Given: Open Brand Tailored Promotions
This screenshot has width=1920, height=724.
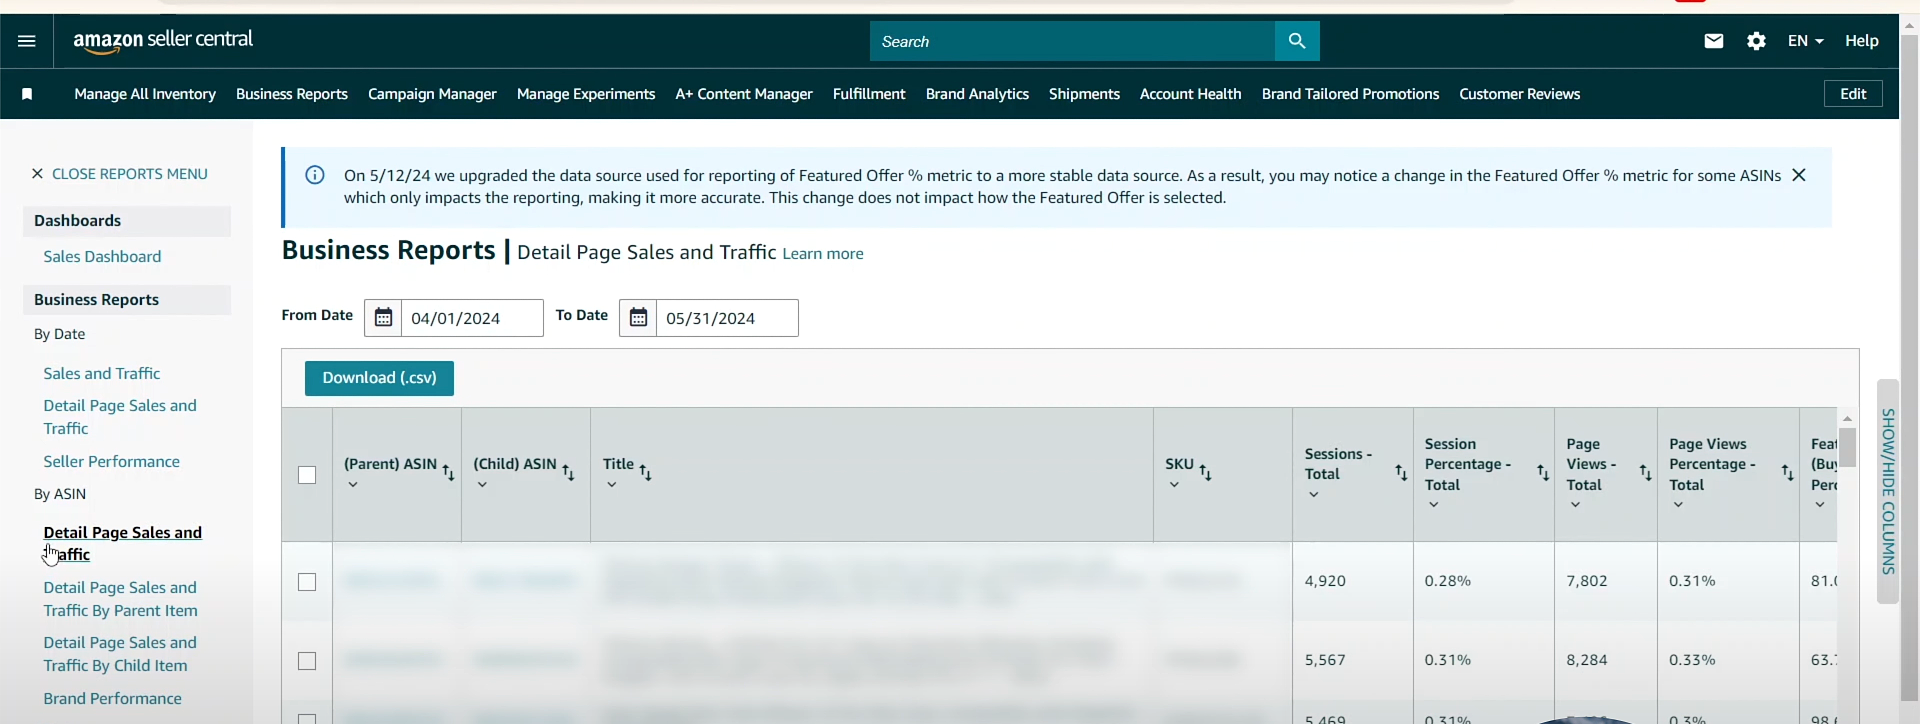Looking at the screenshot, I should coord(1350,94).
